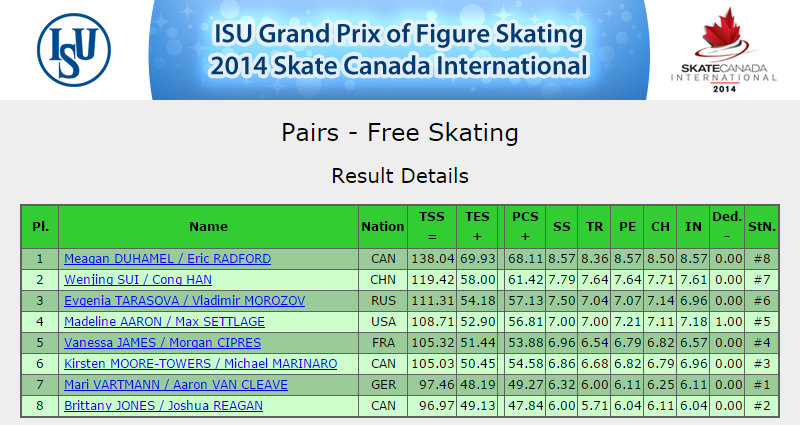Click the Nation column header

[x=383, y=227]
